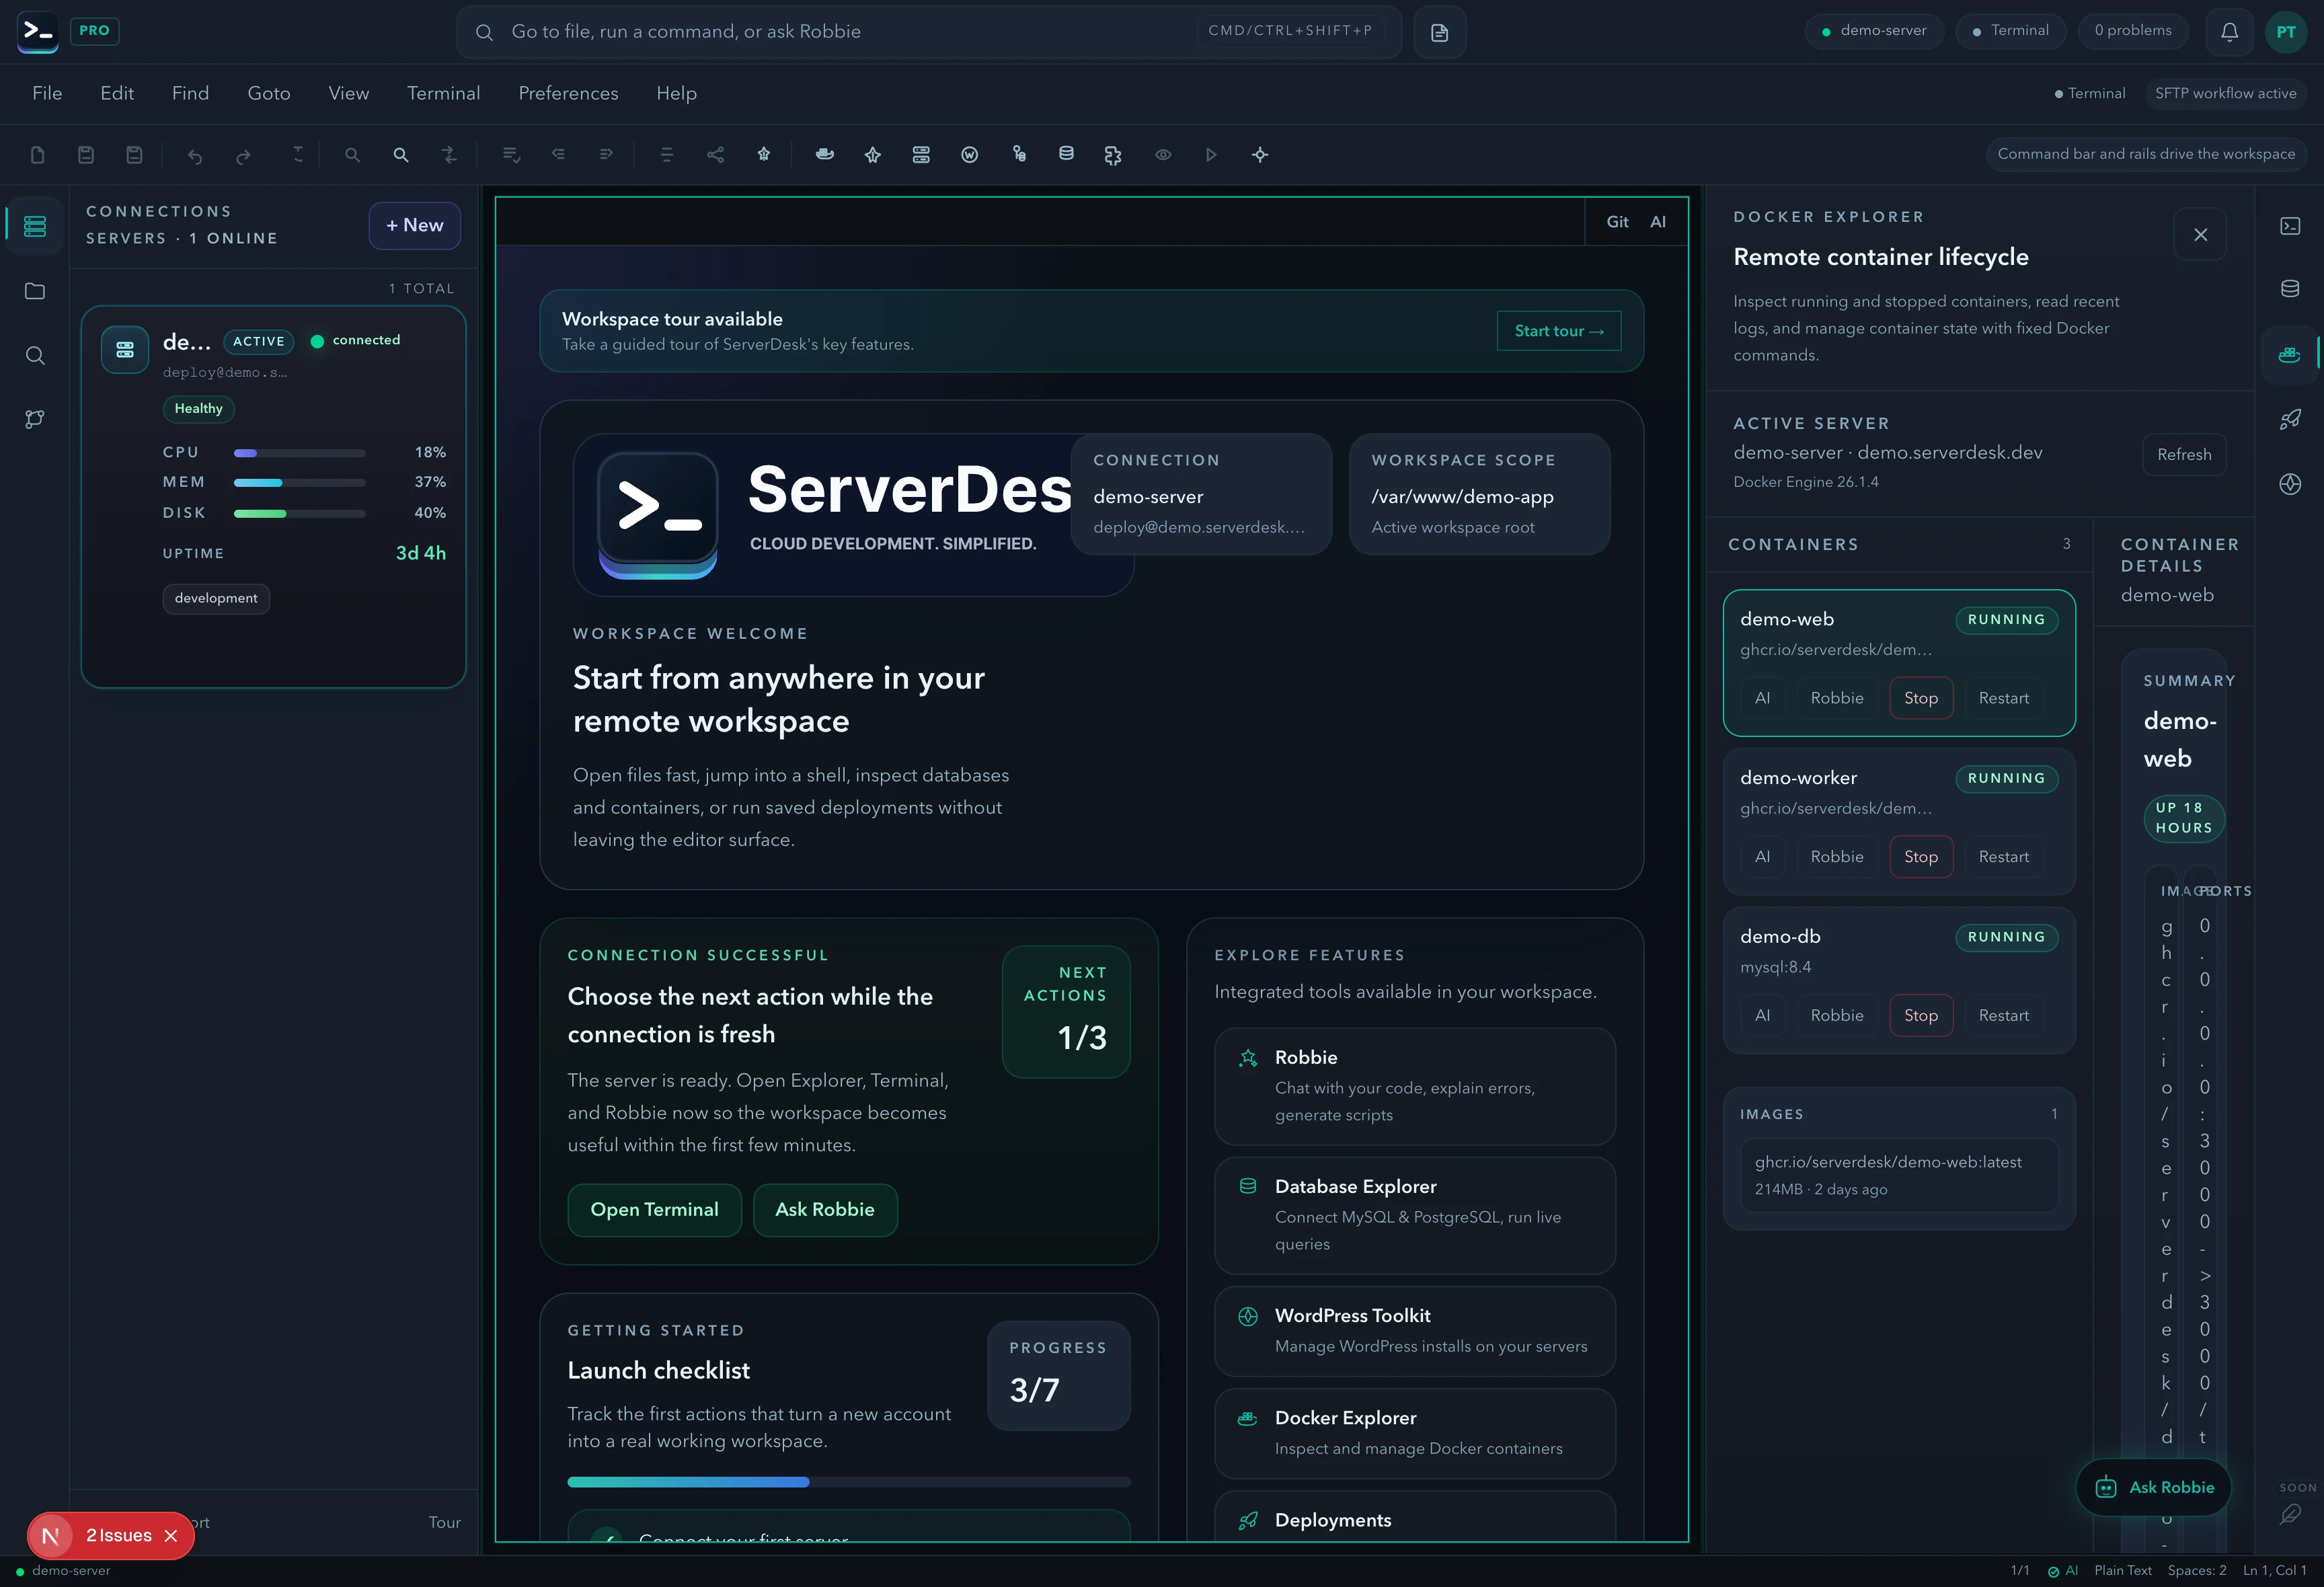This screenshot has height=1587, width=2324.
Task: Open the WordPress Toolkit feature card
Action: tap(1415, 1332)
